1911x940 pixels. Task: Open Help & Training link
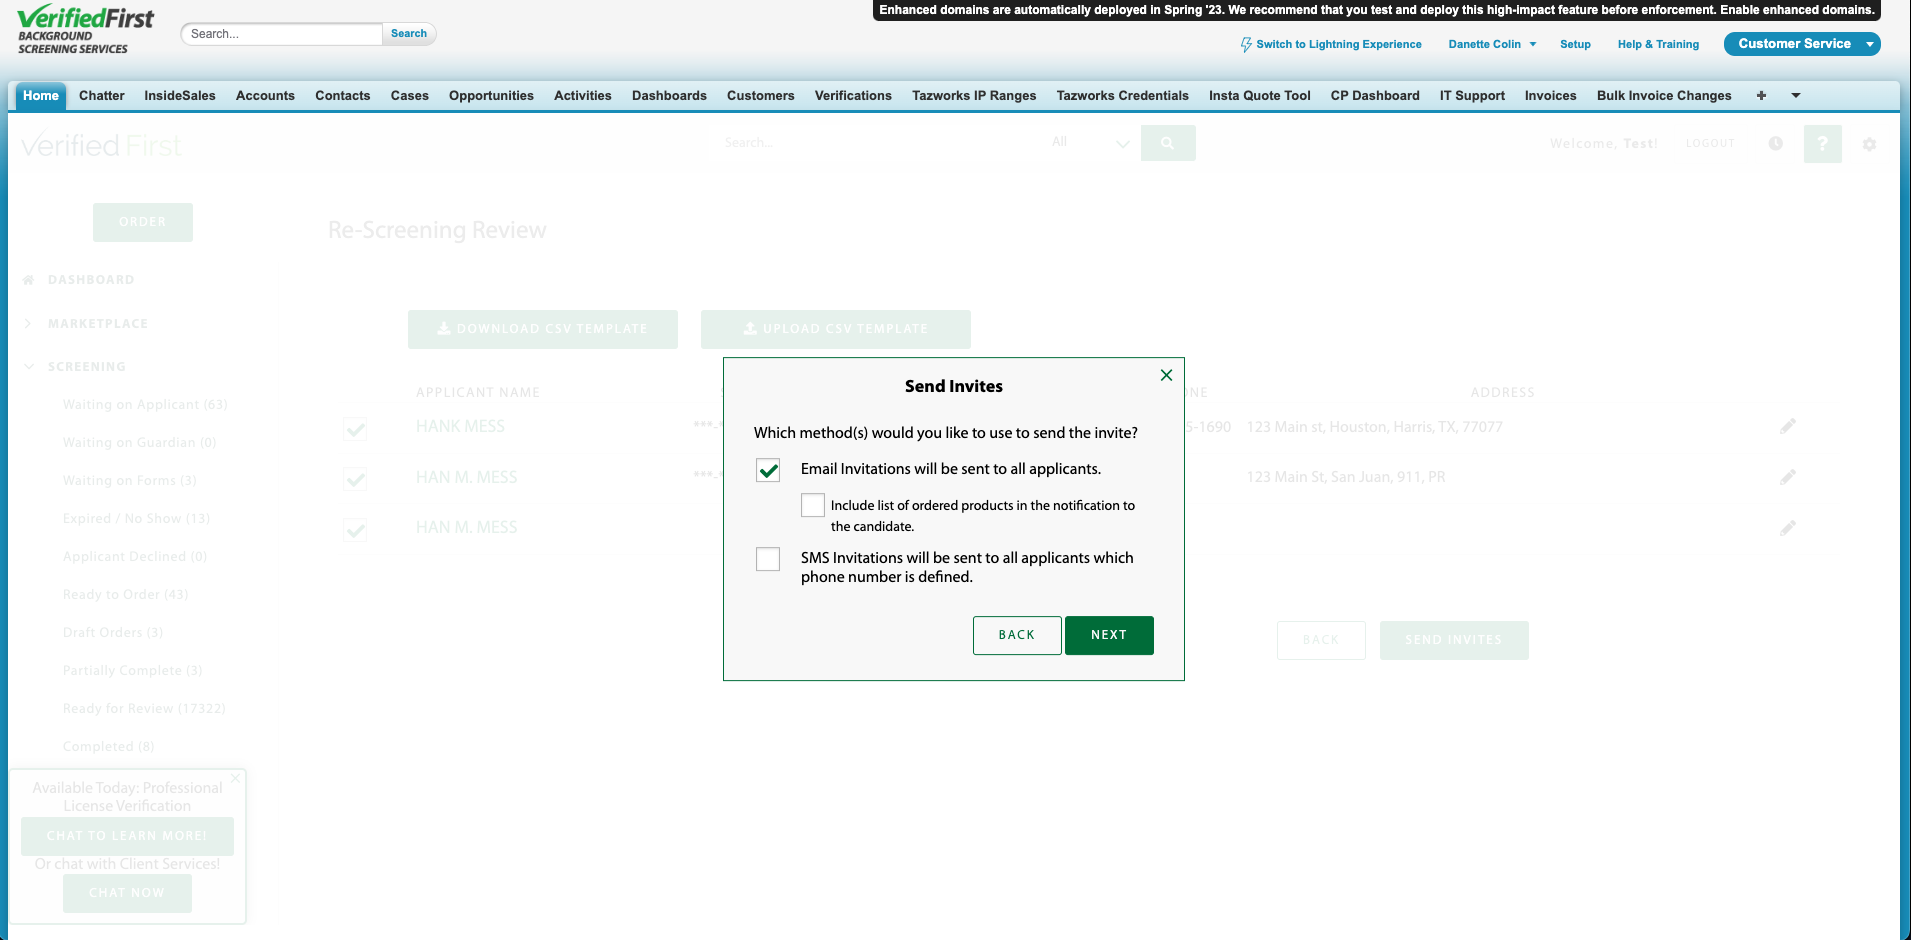click(1658, 44)
